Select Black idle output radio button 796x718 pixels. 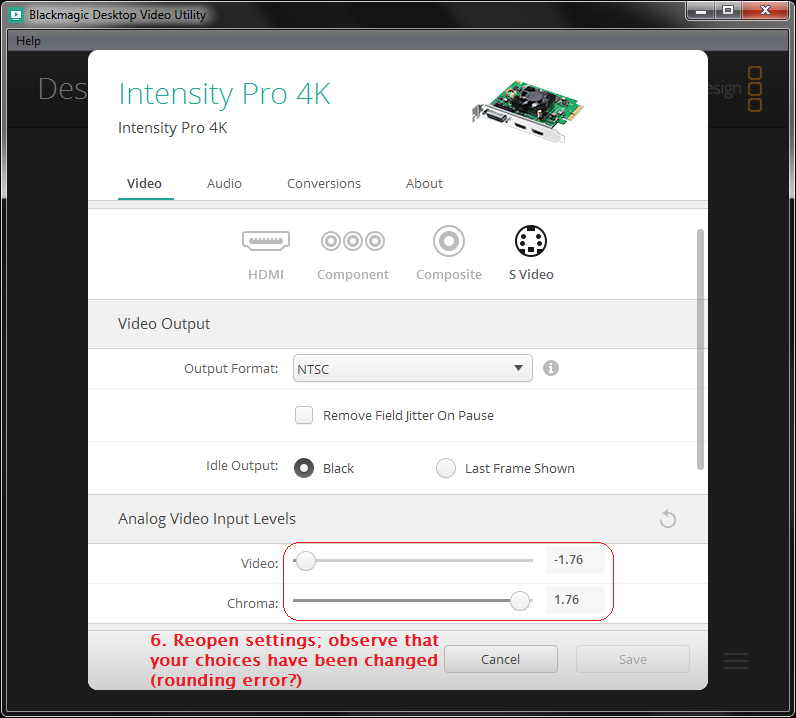point(304,468)
